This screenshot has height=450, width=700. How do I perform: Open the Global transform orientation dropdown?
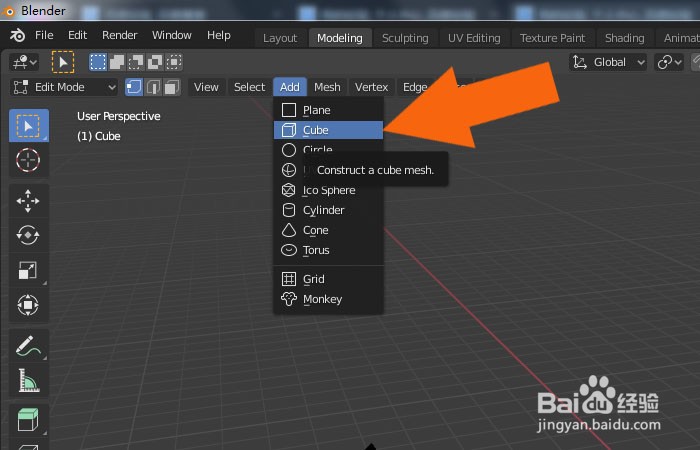coord(608,62)
